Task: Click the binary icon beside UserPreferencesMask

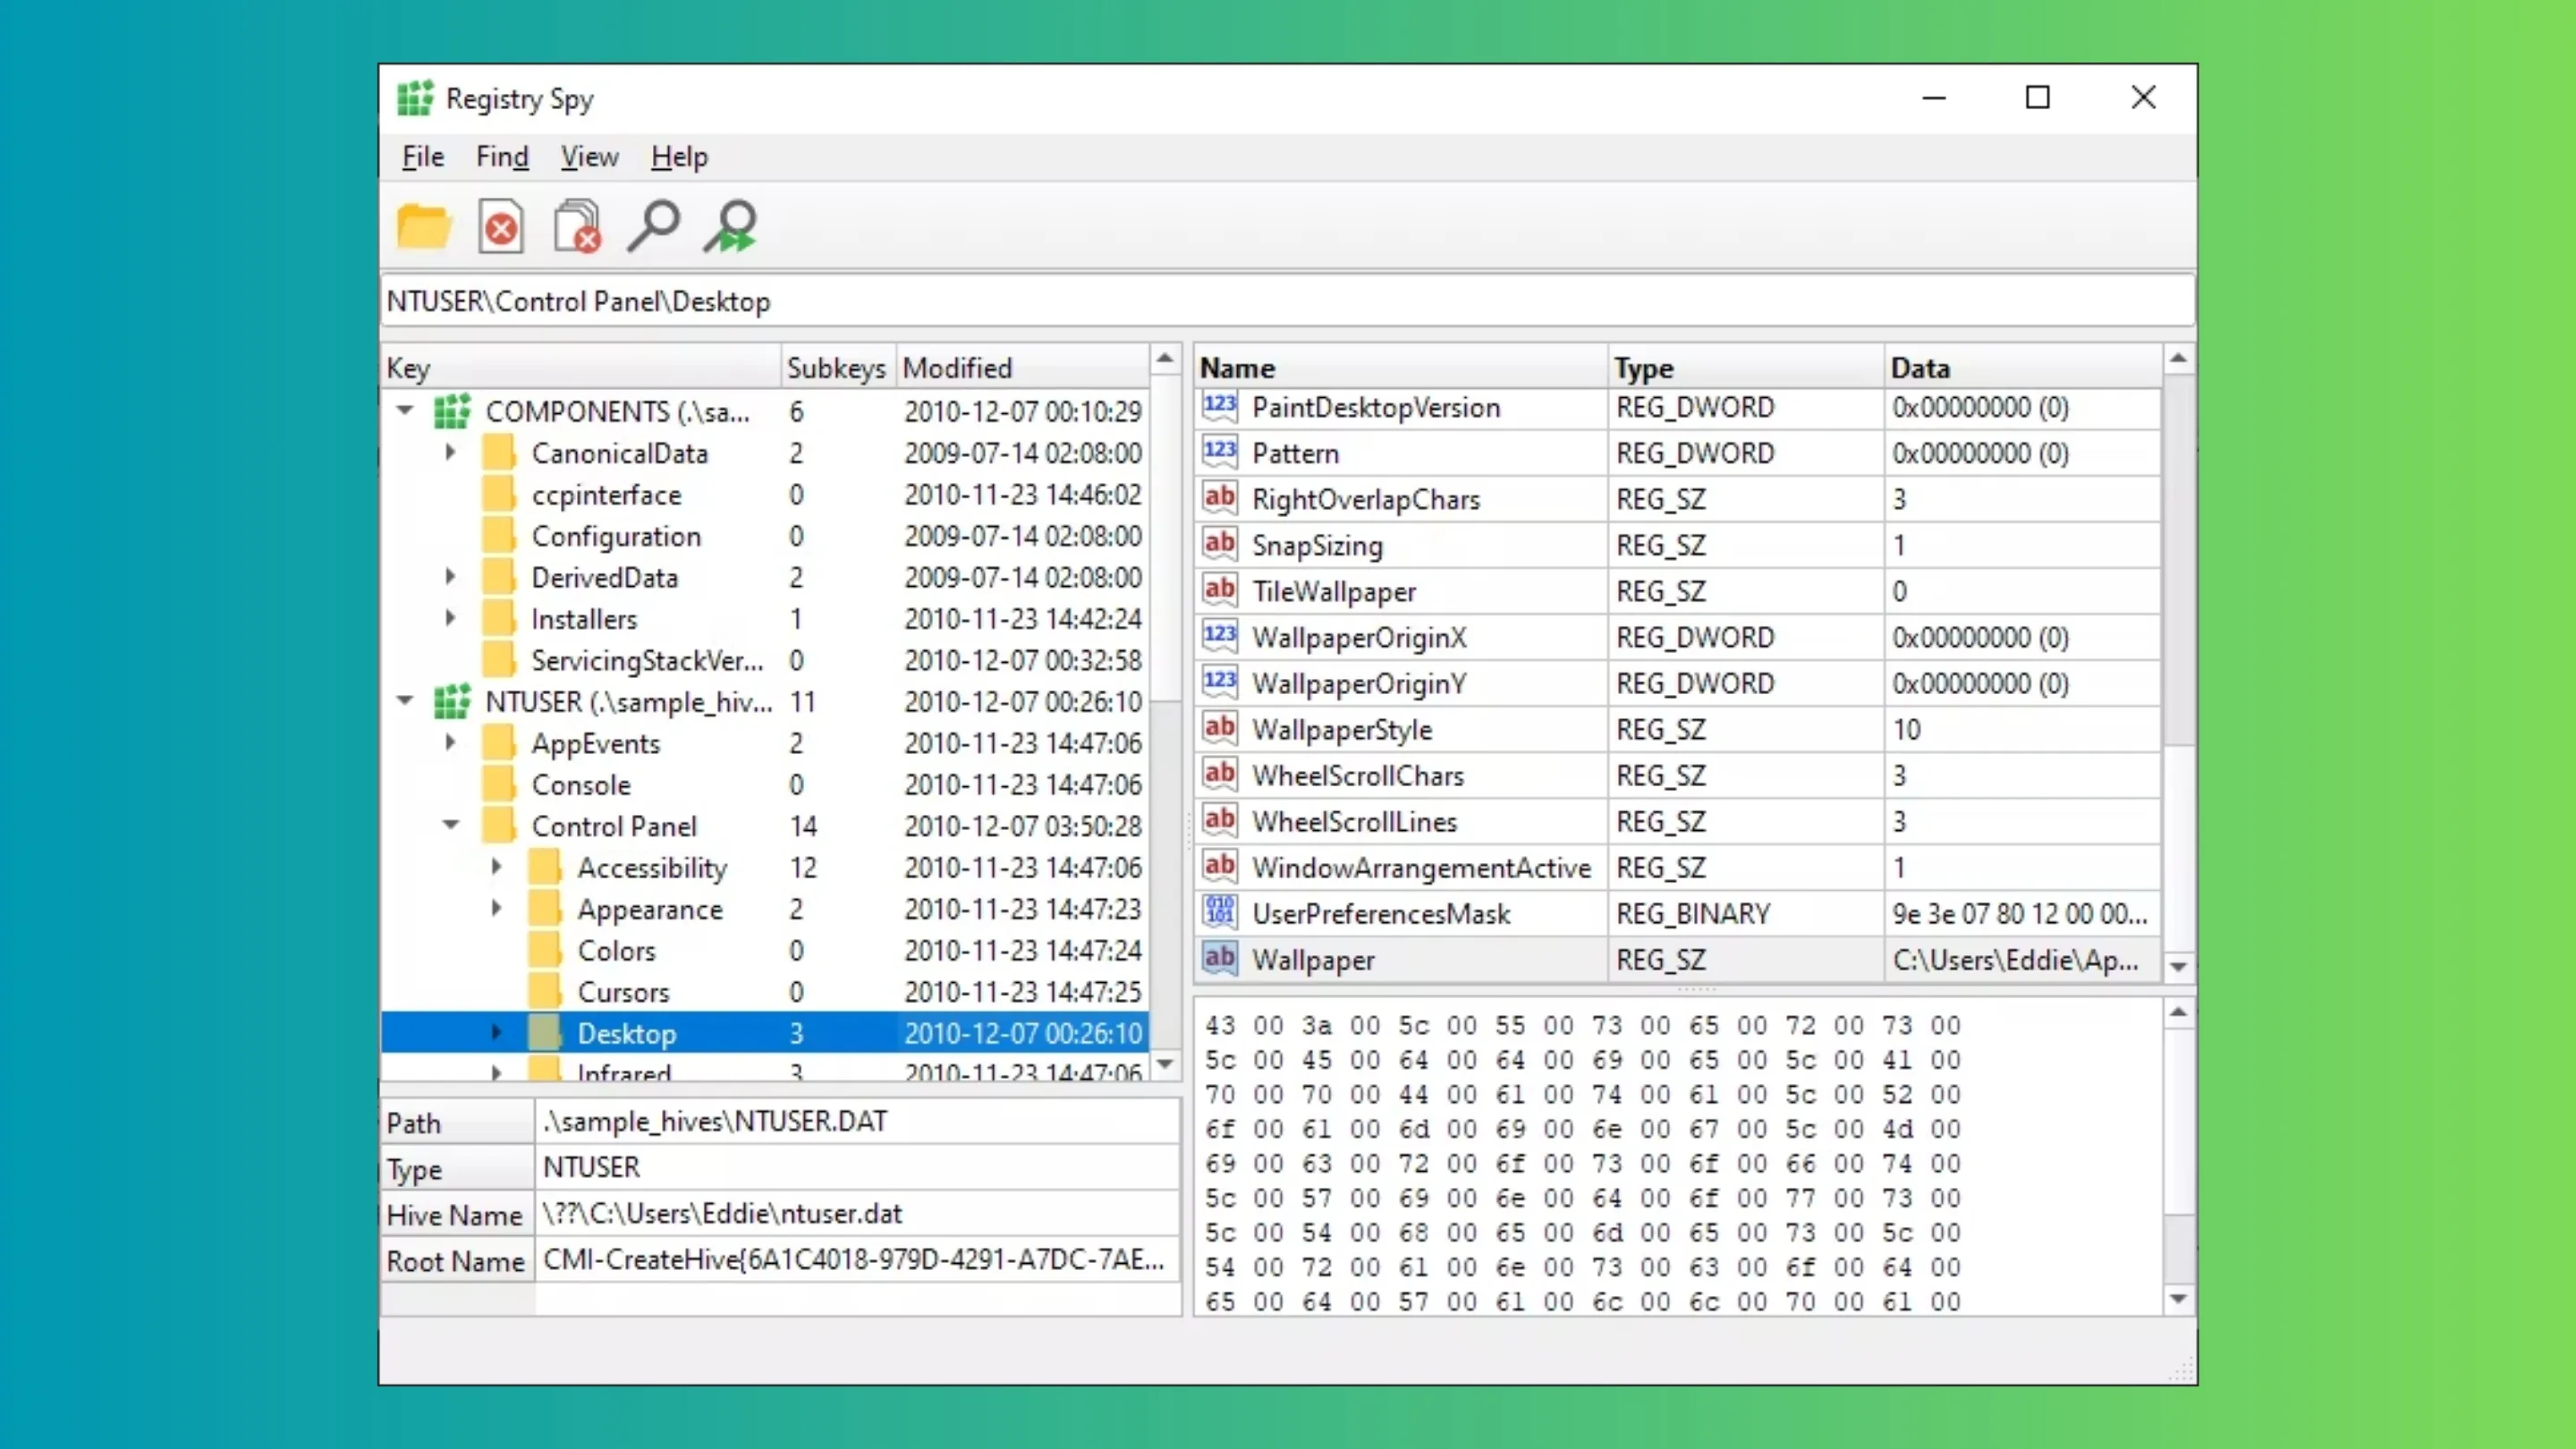Action: click(x=1219, y=913)
